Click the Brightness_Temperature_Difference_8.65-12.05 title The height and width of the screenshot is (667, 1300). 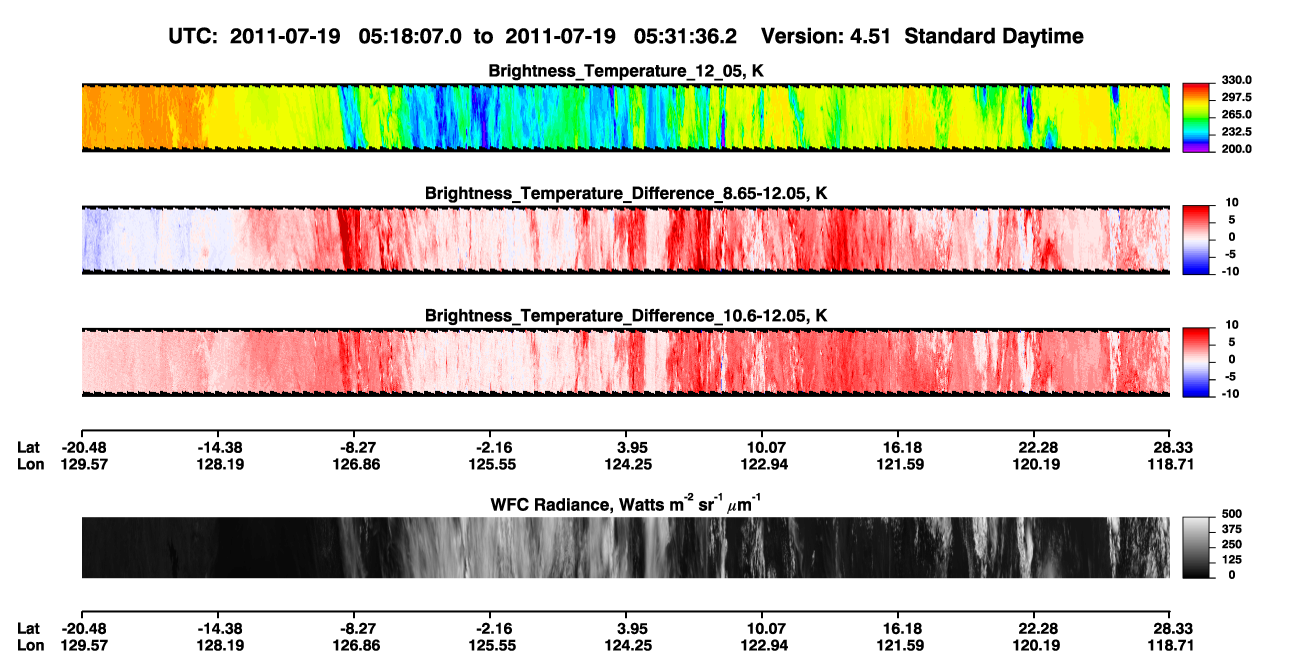click(626, 193)
